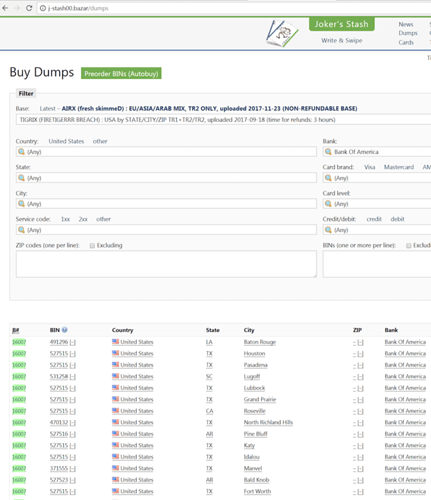Click the US flag in the Lugoff row
This screenshot has height=500, width=431.
(x=115, y=376)
